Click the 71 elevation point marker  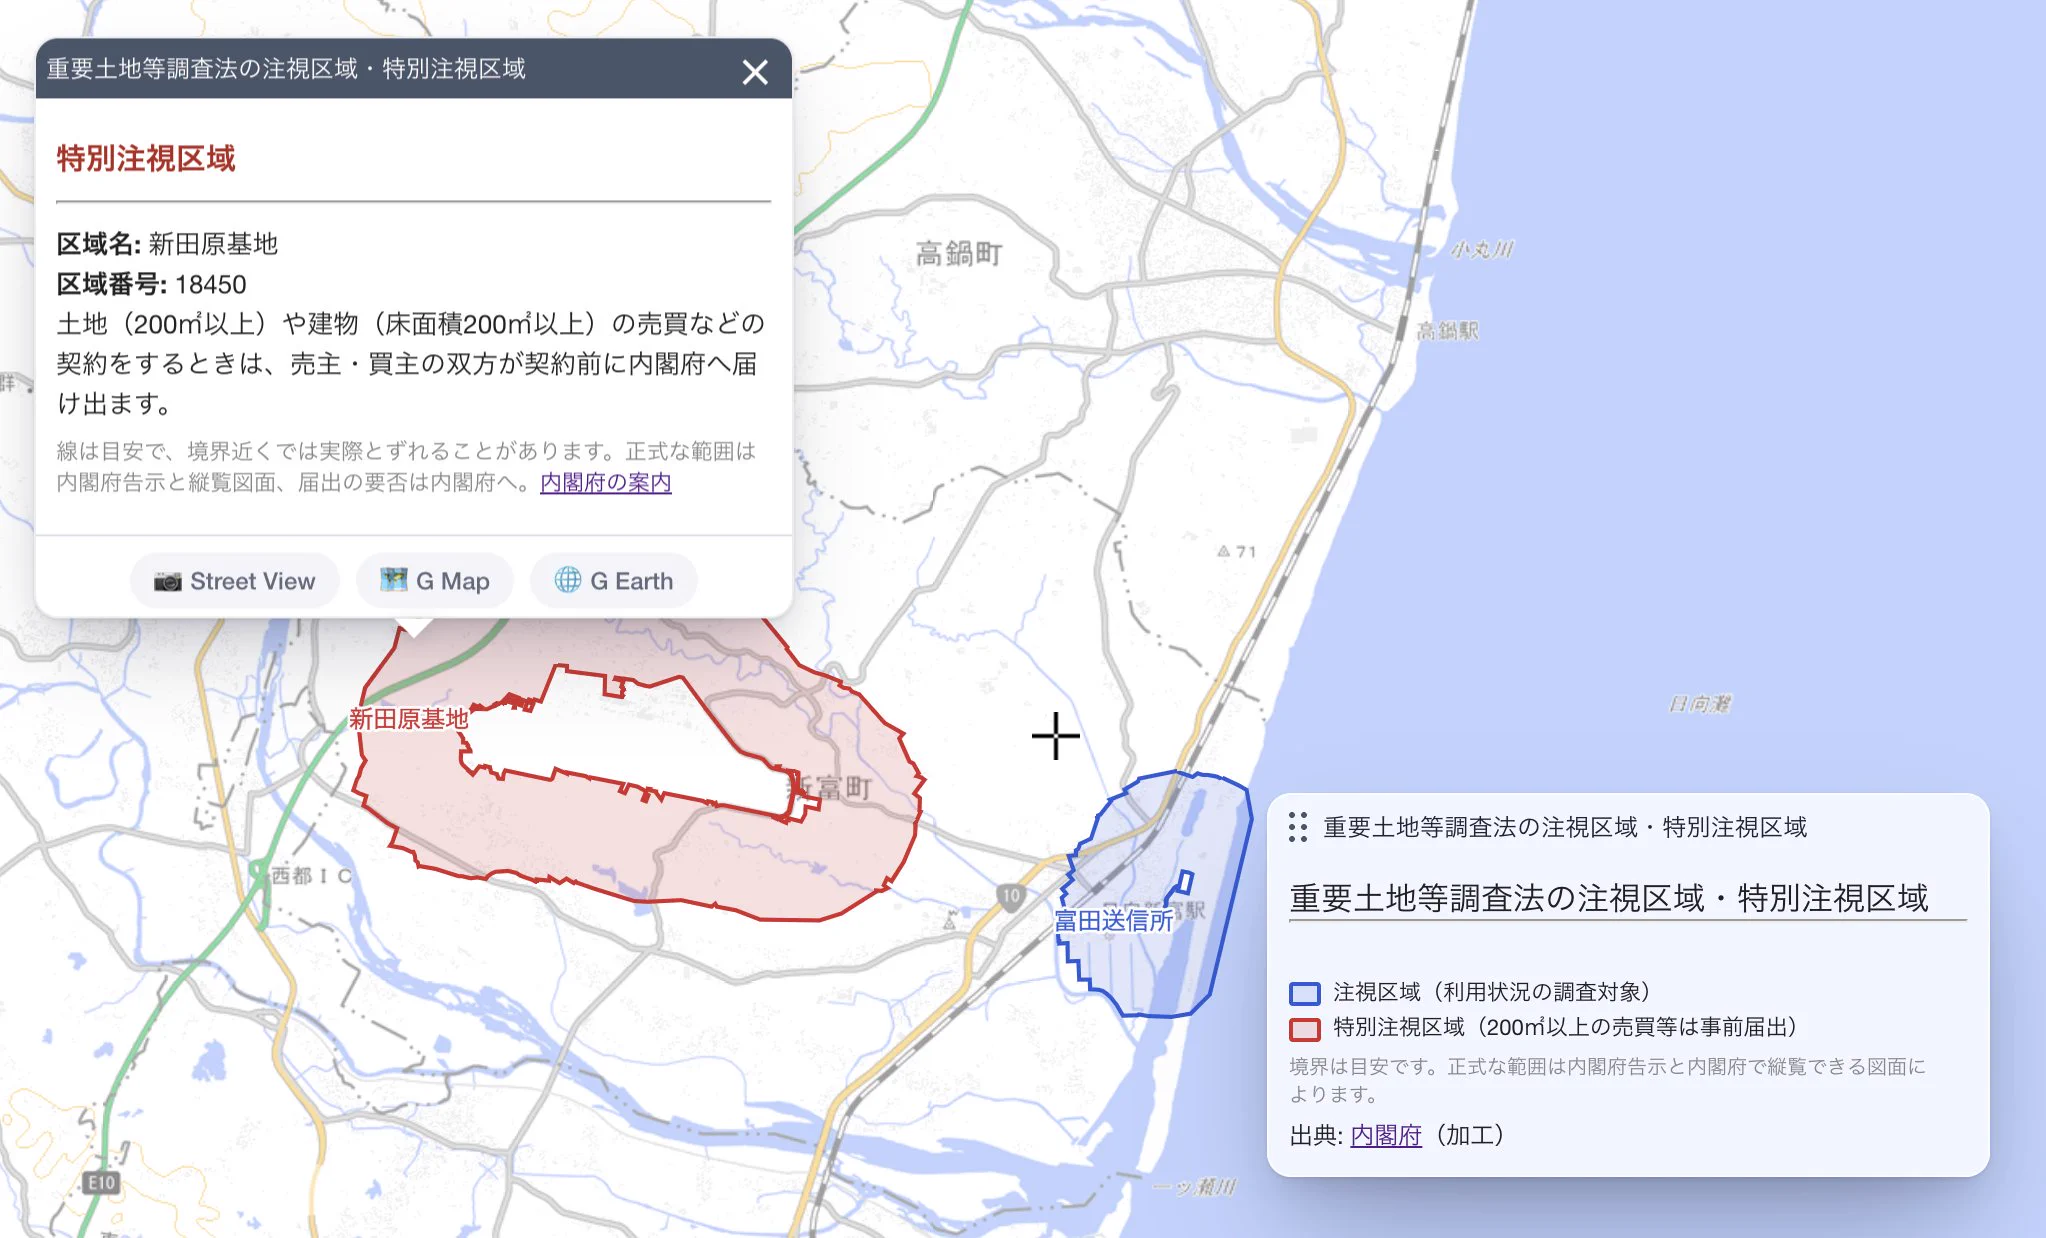[x=1237, y=551]
